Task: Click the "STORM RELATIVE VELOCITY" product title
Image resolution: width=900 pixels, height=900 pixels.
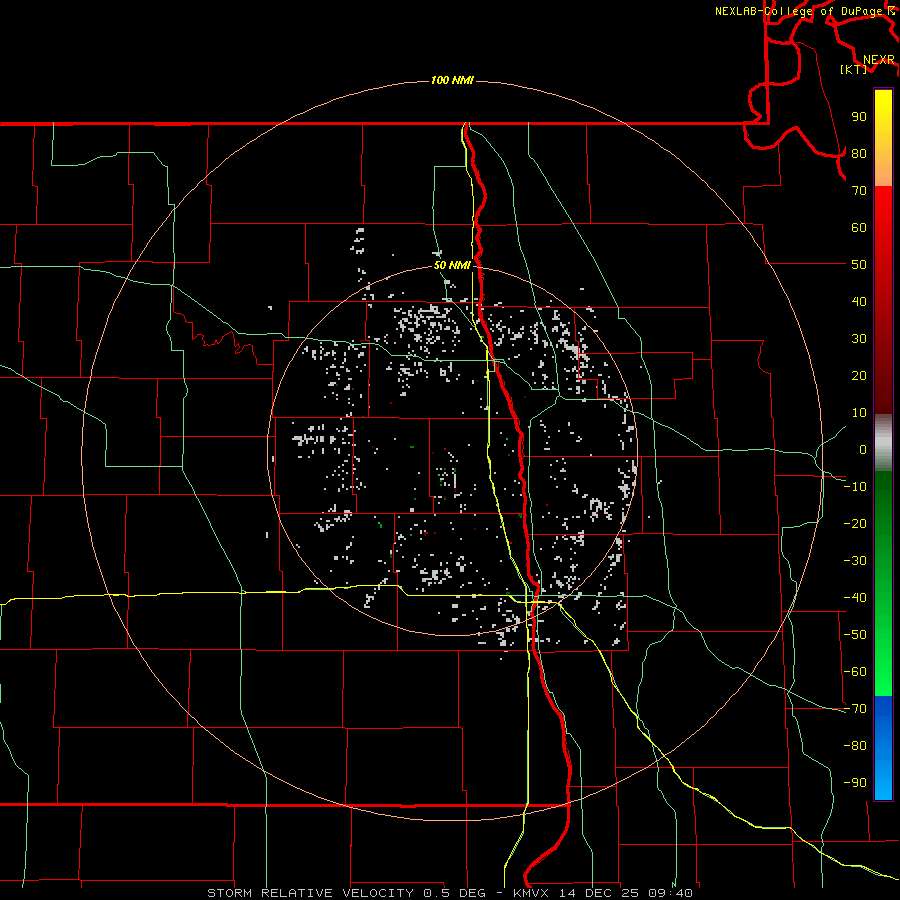Action: coord(310,893)
